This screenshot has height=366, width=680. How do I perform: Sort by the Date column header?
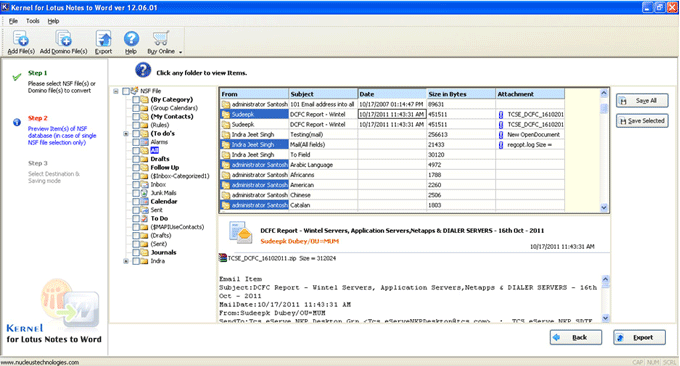tap(392, 94)
